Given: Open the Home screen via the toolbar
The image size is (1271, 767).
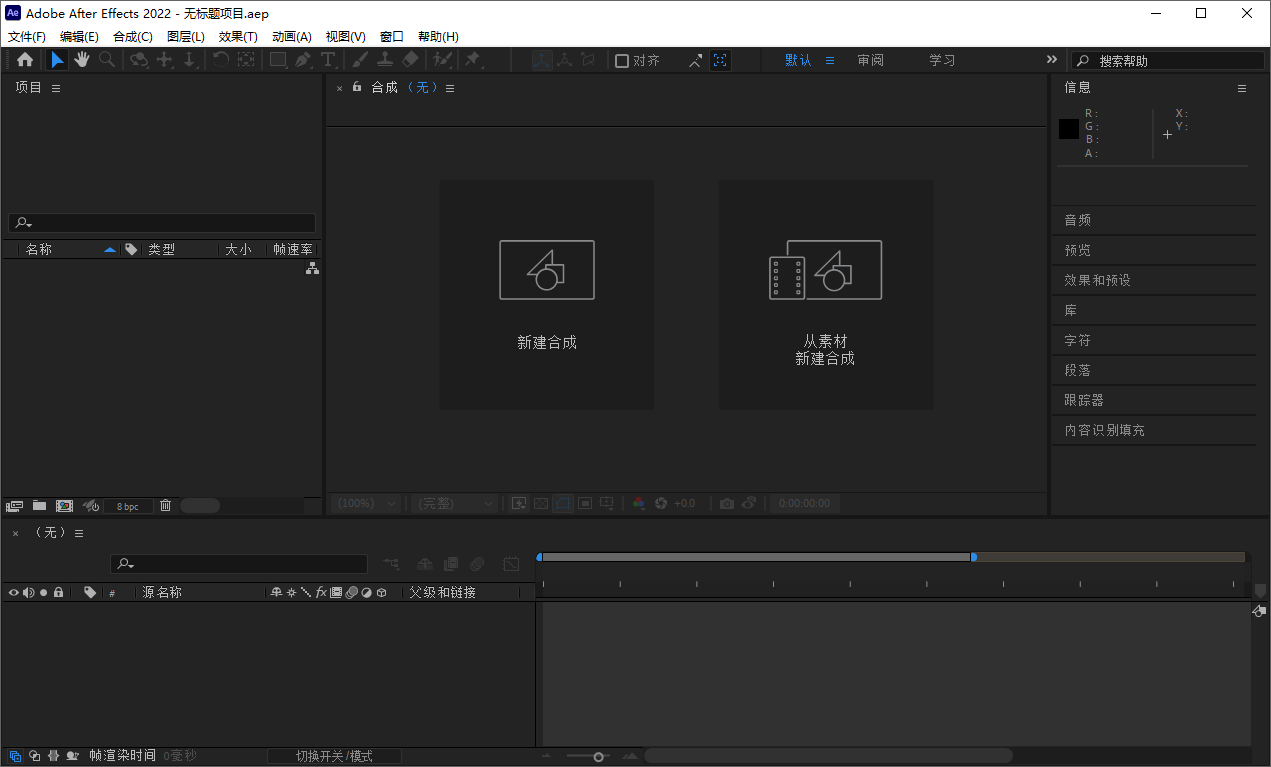Looking at the screenshot, I should pyautogui.click(x=25, y=59).
